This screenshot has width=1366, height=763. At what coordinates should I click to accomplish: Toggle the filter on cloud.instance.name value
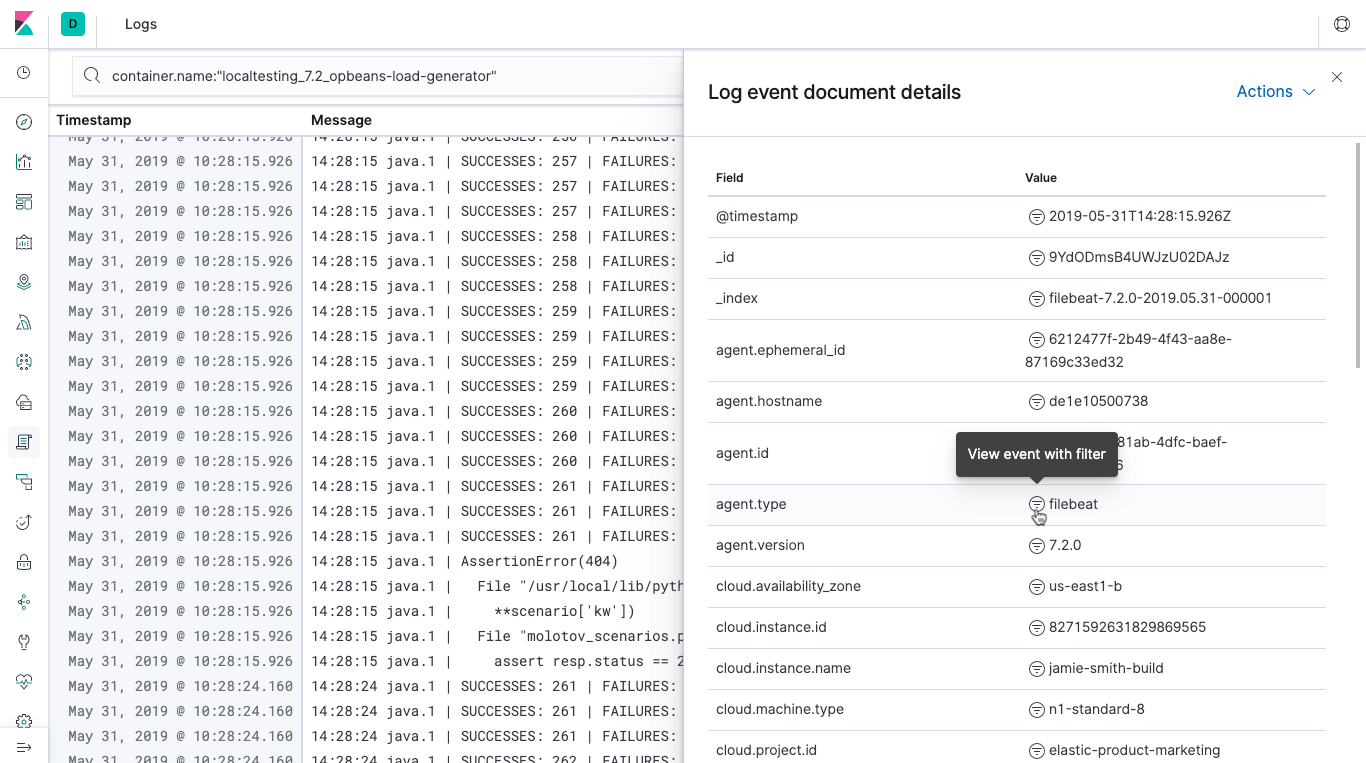pyautogui.click(x=1037, y=668)
